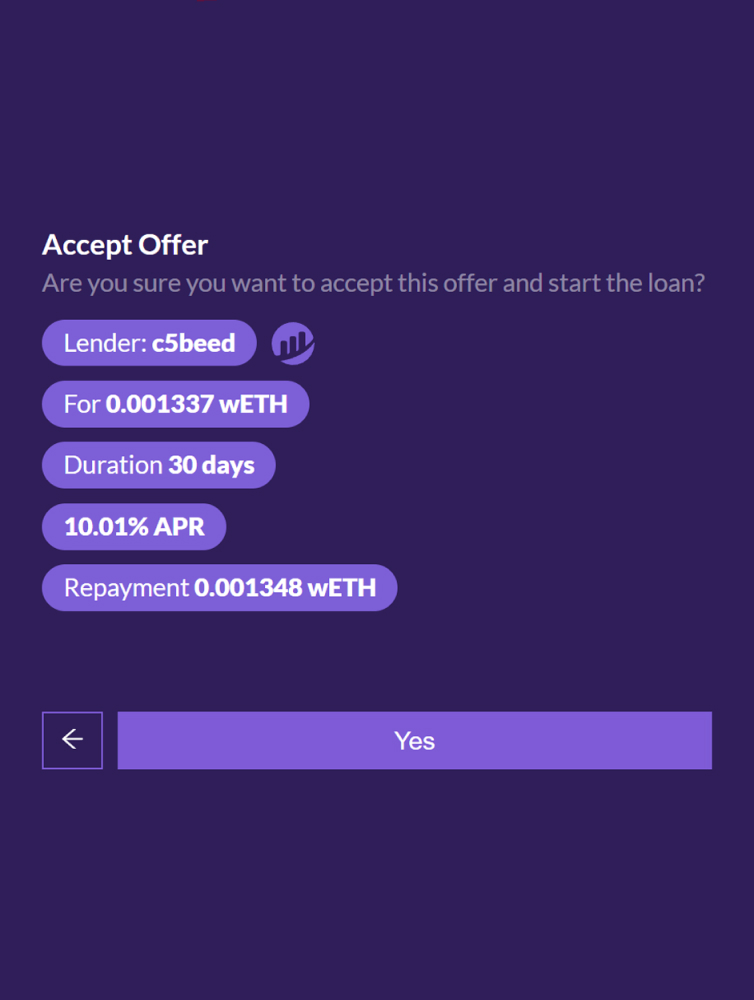The image size is (754, 1000).
Task: Click the Lender: c5beed pill
Action: click(149, 344)
